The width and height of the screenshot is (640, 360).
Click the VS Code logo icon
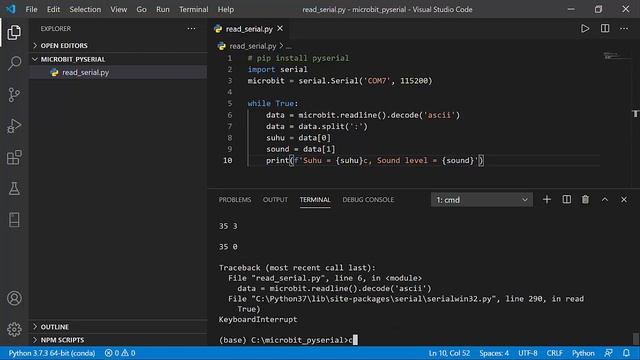point(11,9)
